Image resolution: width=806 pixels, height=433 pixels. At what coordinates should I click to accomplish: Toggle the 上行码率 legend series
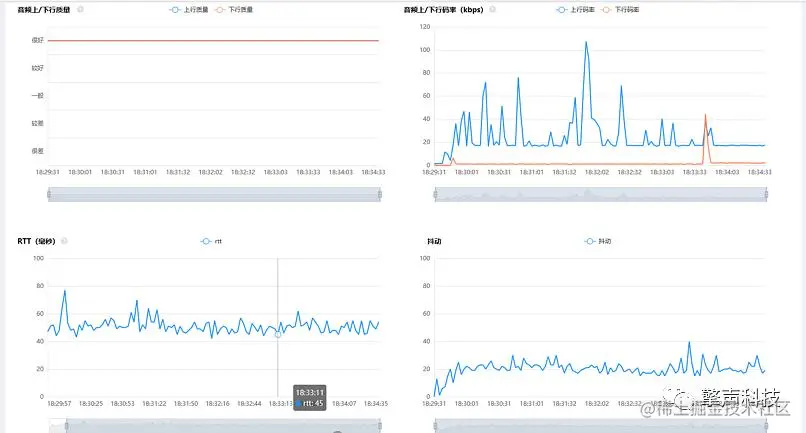575,10
